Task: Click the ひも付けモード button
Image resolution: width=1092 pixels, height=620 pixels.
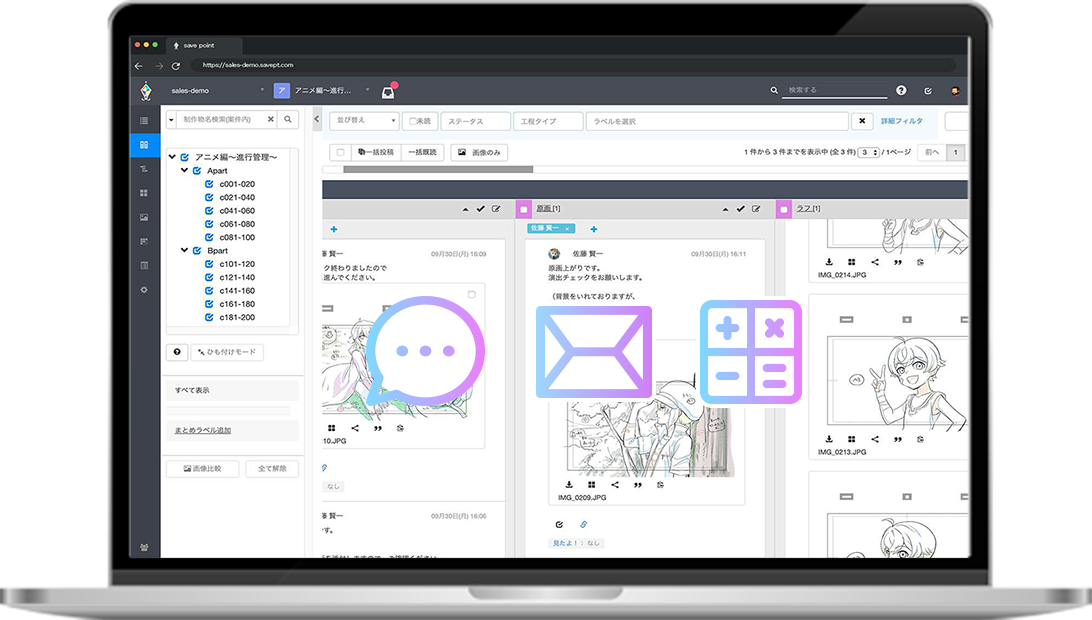Action: pos(227,352)
